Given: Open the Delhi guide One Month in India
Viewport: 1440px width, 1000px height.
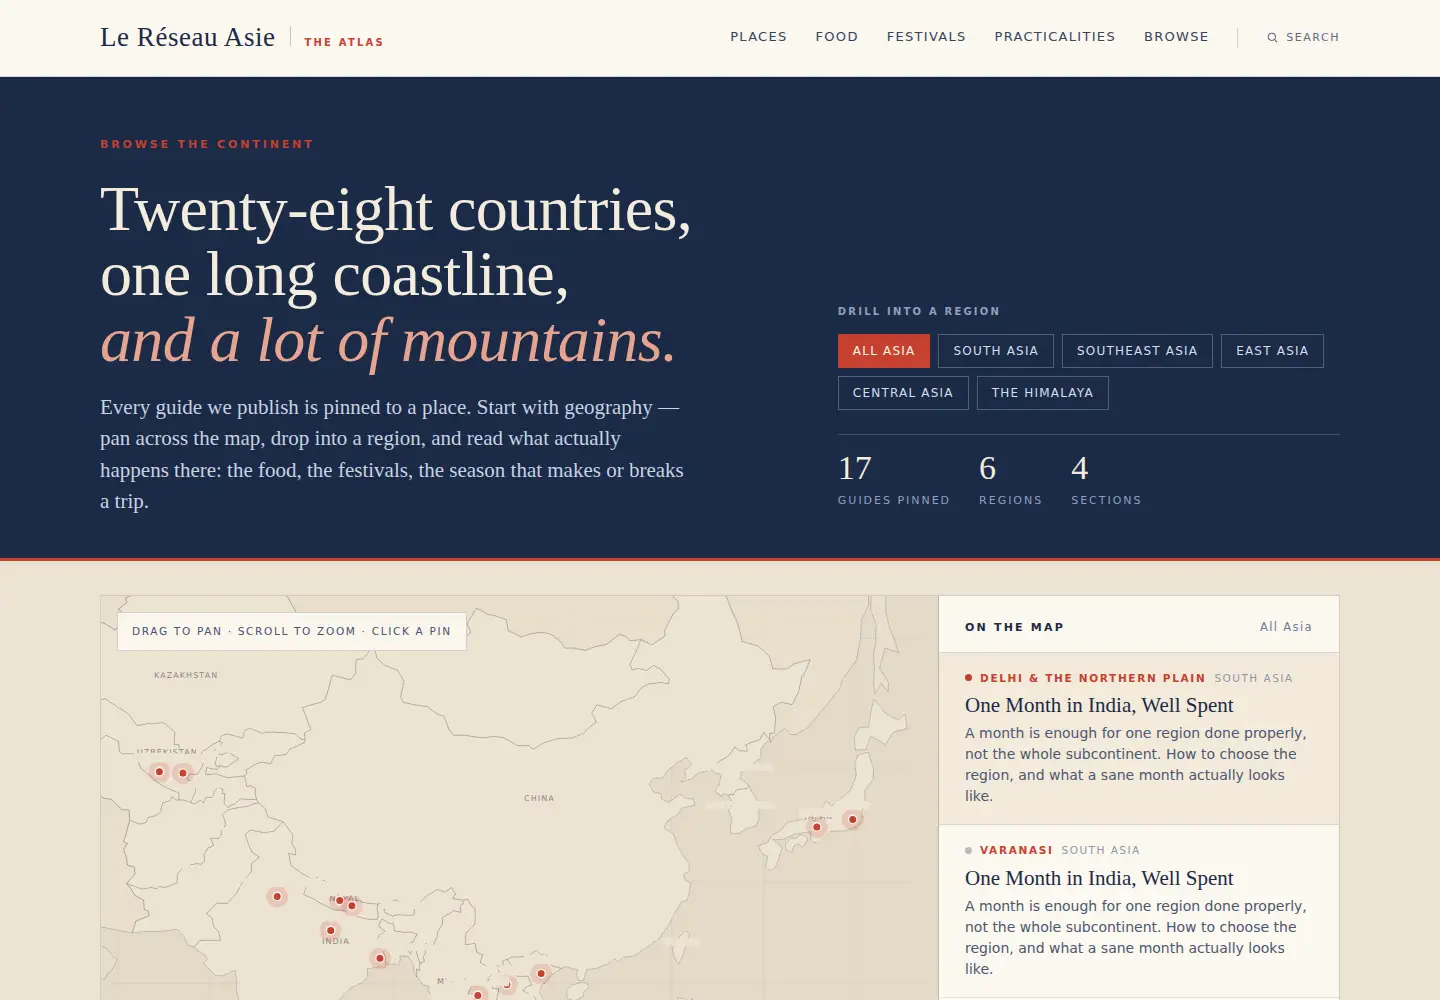Looking at the screenshot, I should [1099, 705].
